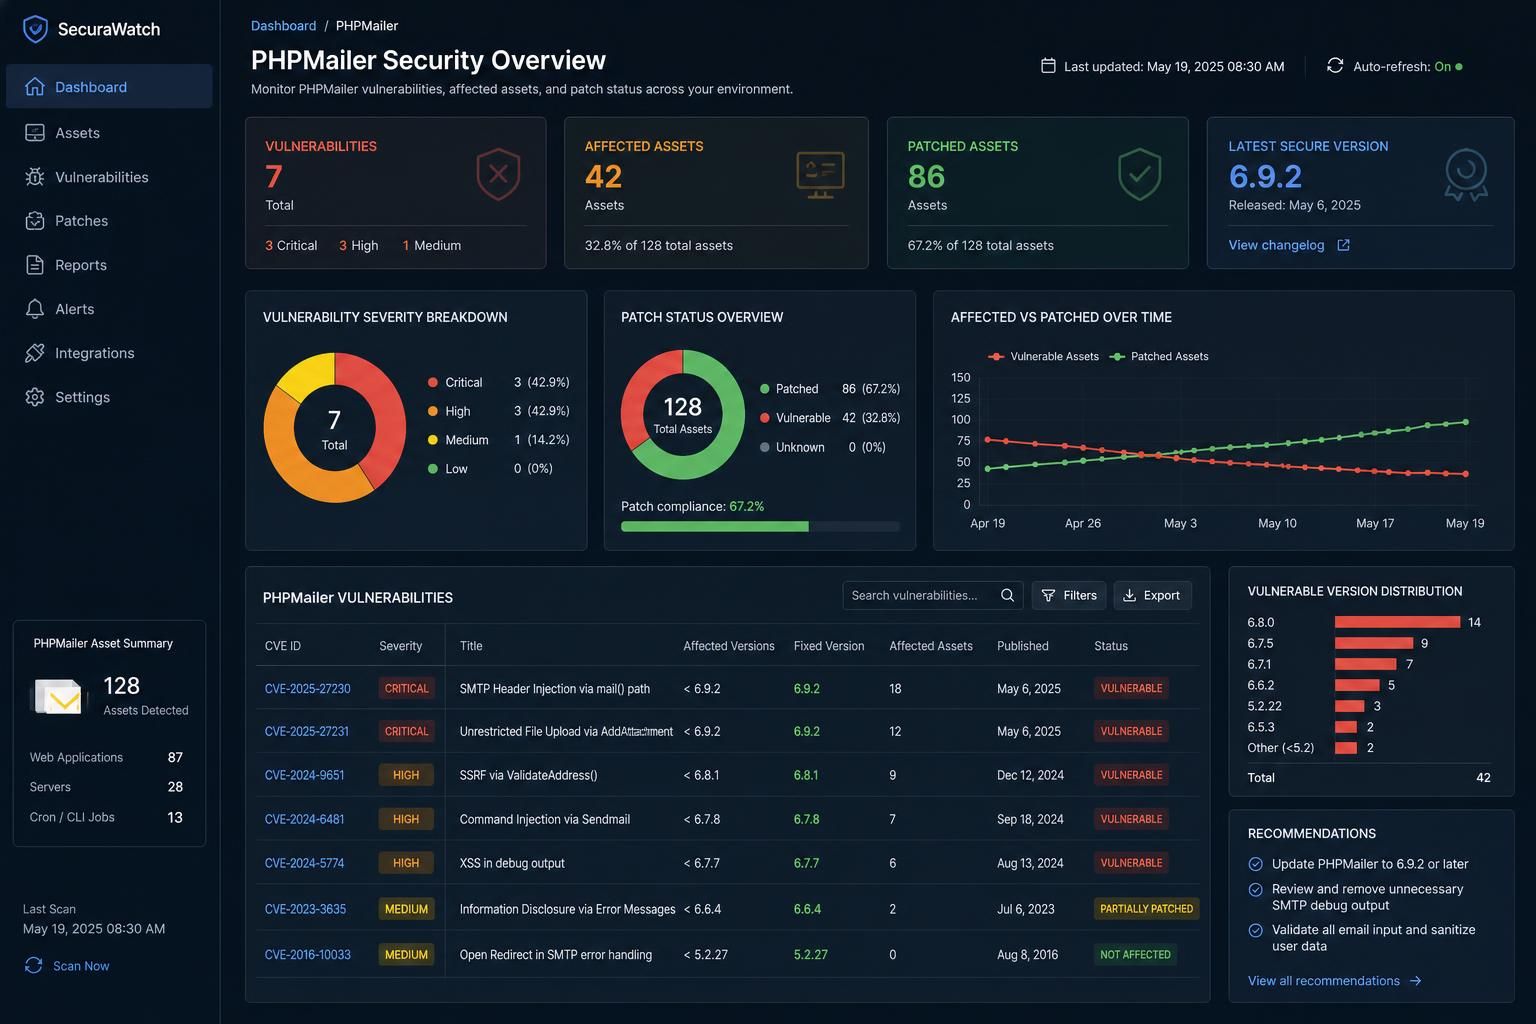Viewport: 1536px width, 1024px height.
Task: Click checkmark icon beside Validate email input recommendation
Action: click(x=1255, y=930)
